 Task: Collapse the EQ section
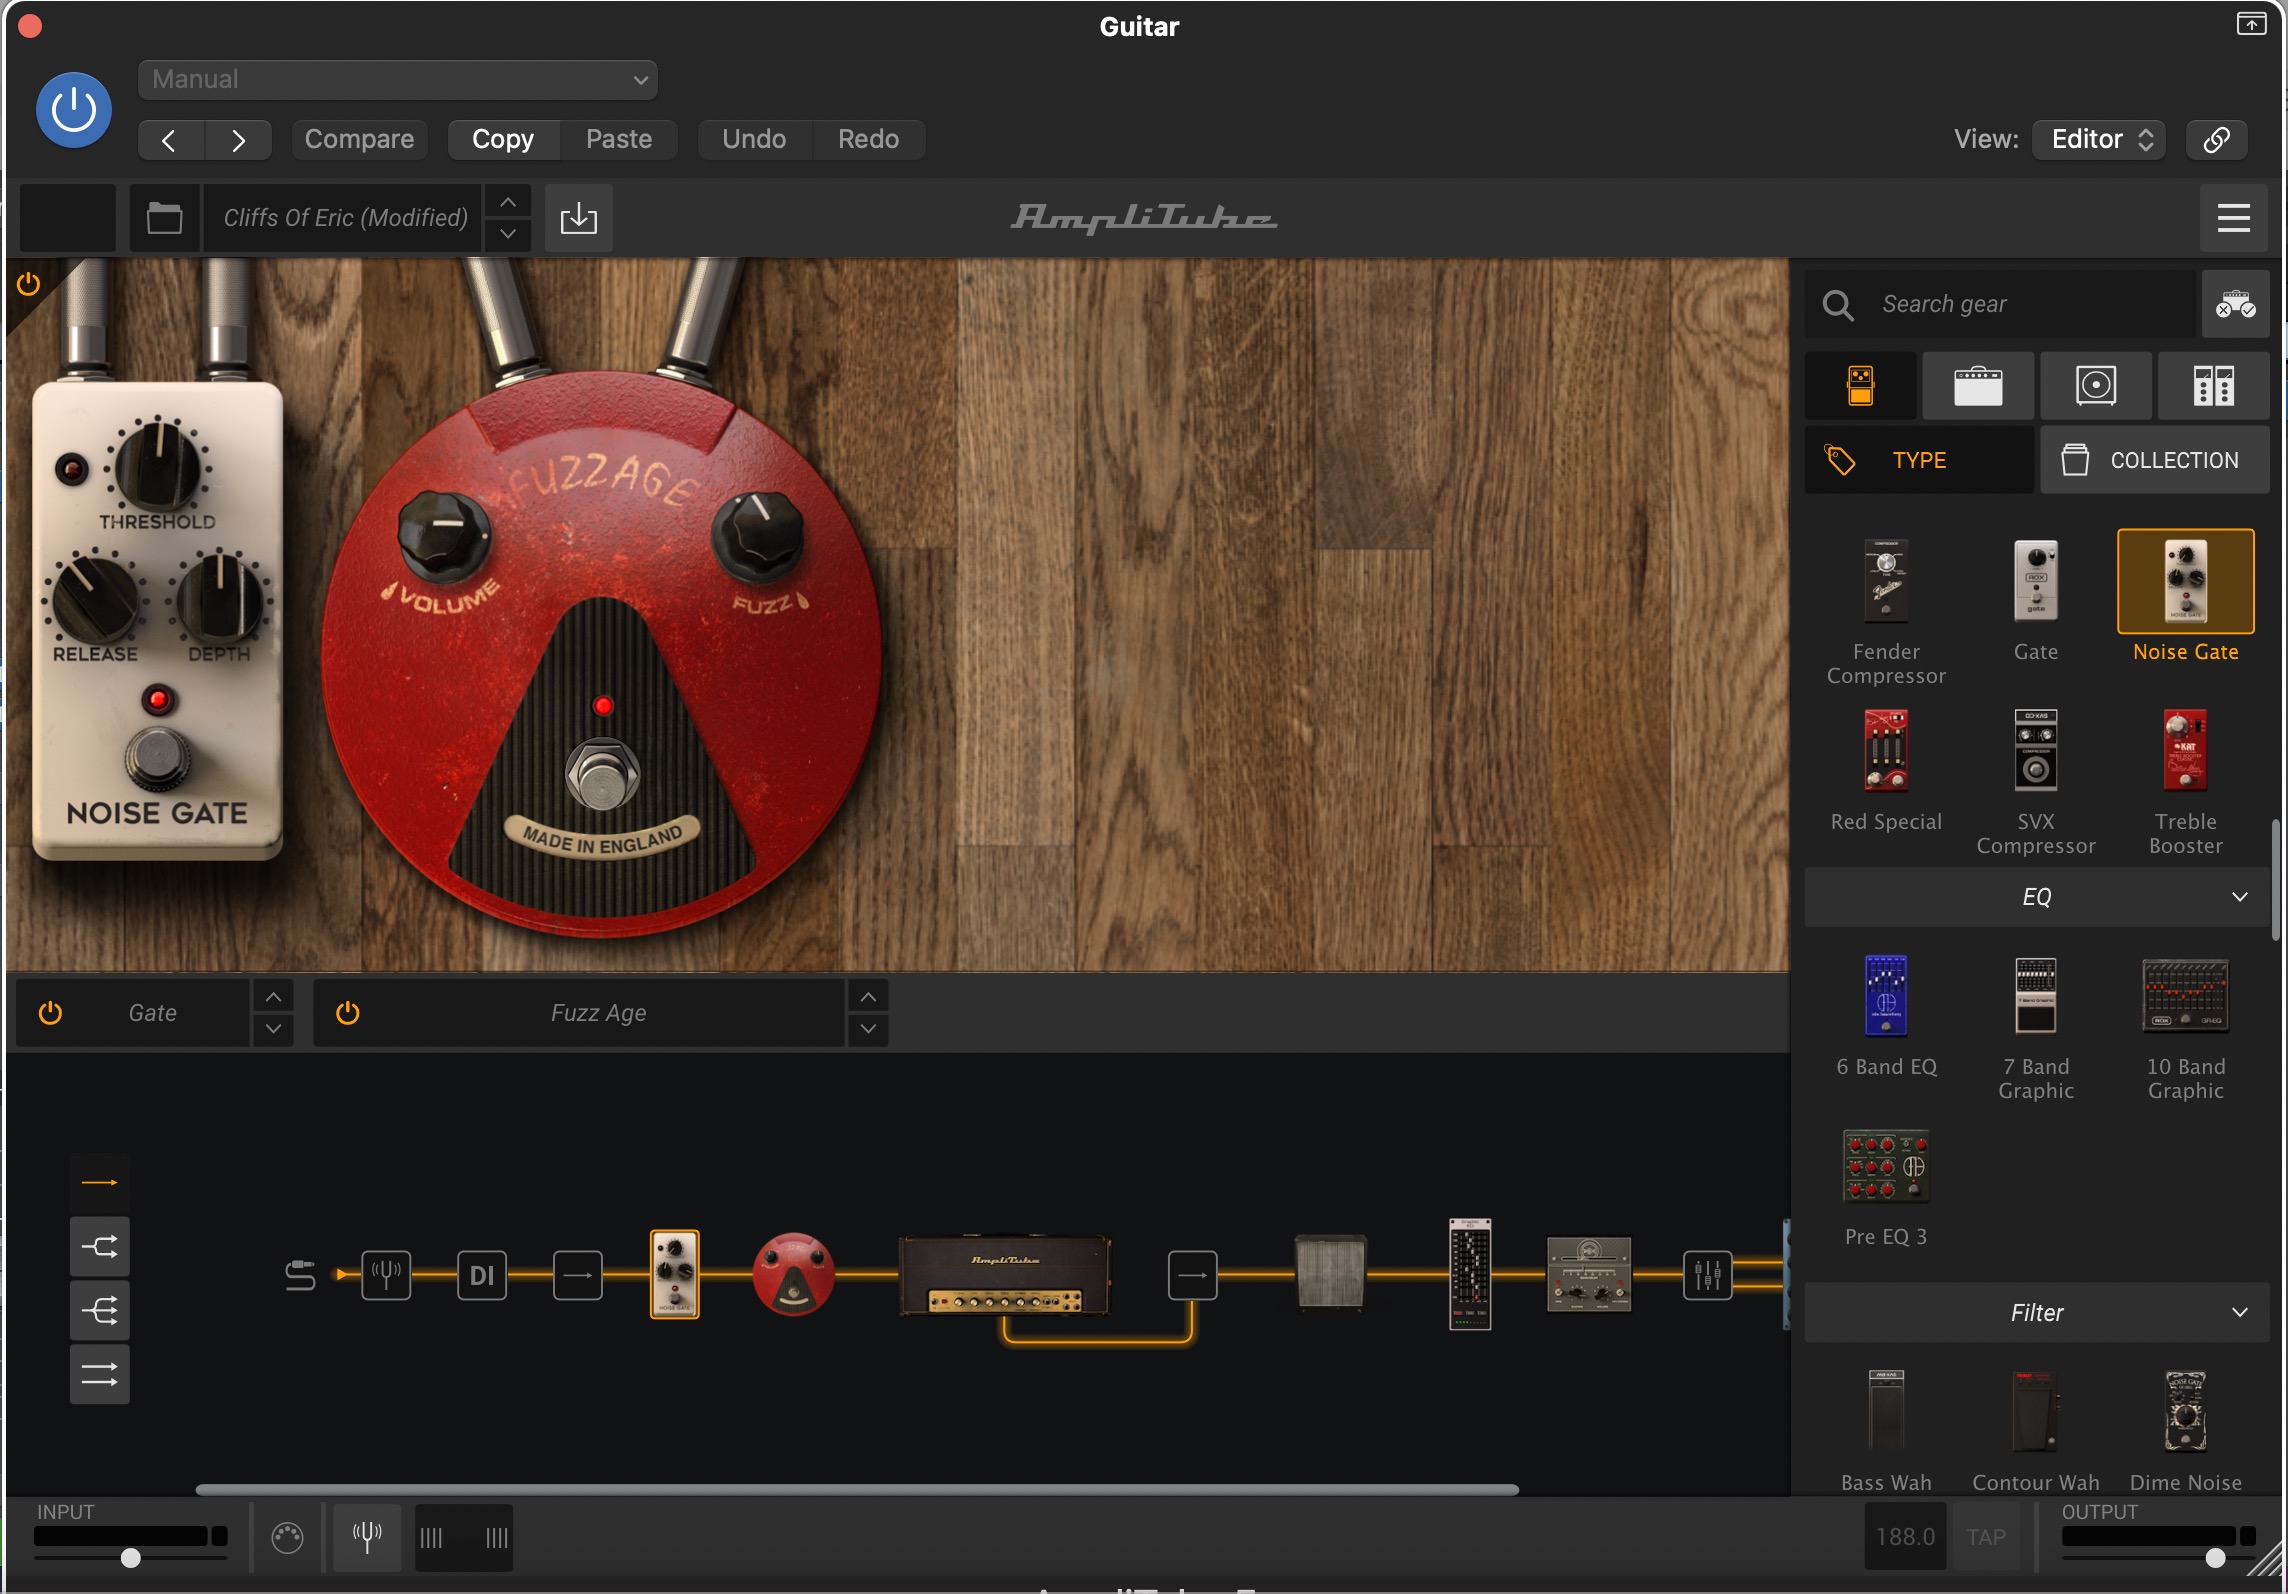tap(2036, 897)
